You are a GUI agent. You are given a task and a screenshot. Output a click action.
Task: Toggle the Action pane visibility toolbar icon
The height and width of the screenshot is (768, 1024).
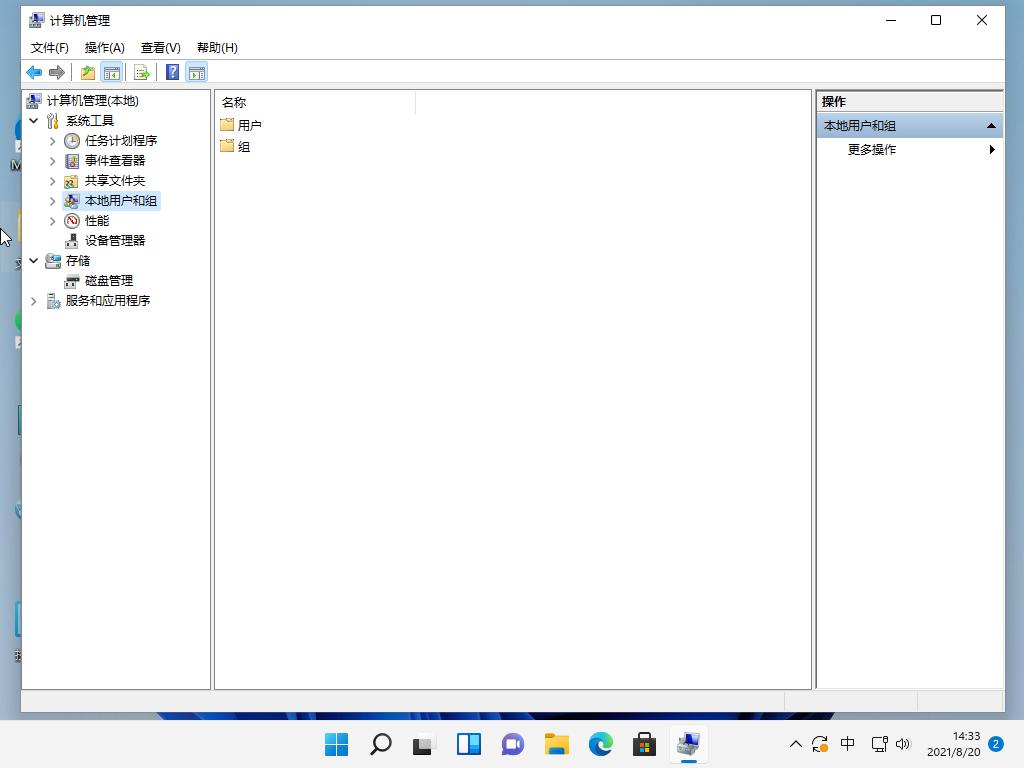(197, 71)
